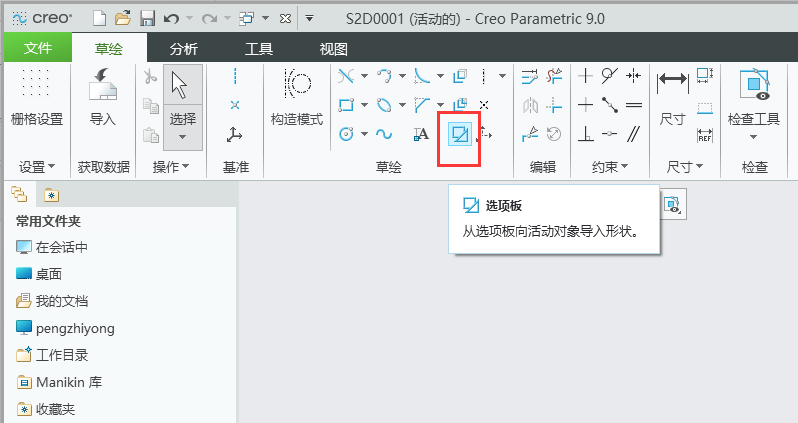Click the 栅格设置 button

pos(37,97)
